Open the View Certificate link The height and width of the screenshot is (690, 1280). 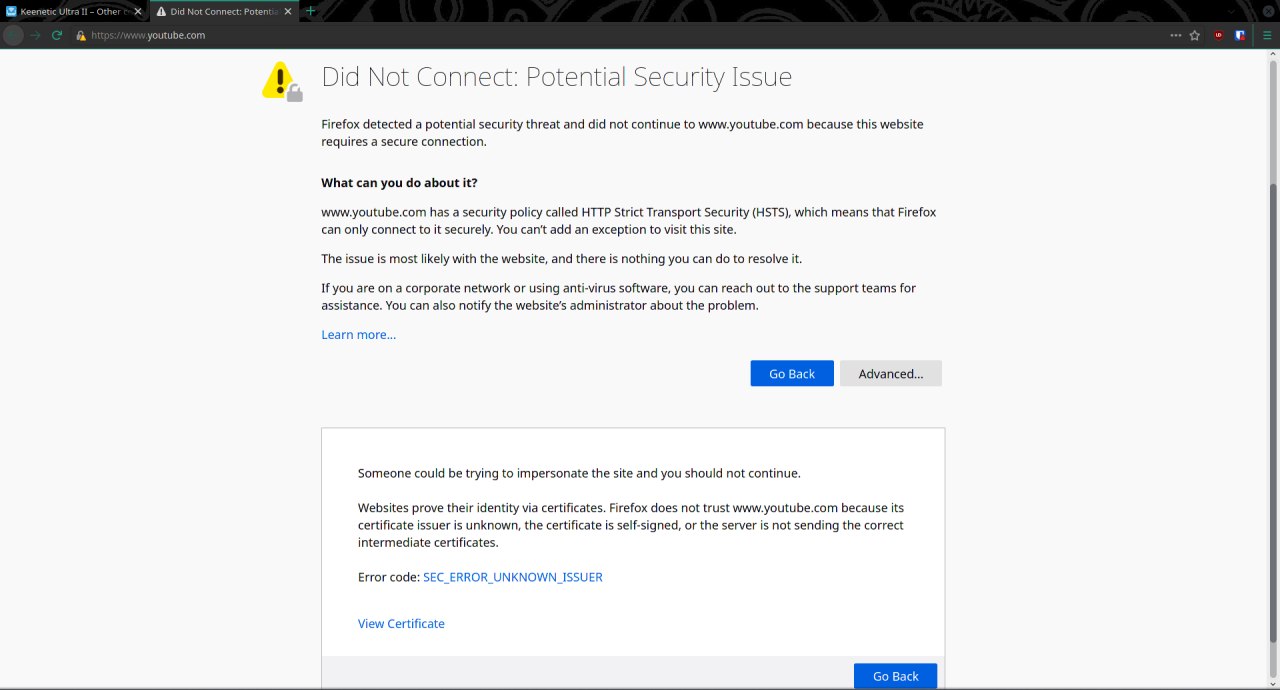point(401,623)
